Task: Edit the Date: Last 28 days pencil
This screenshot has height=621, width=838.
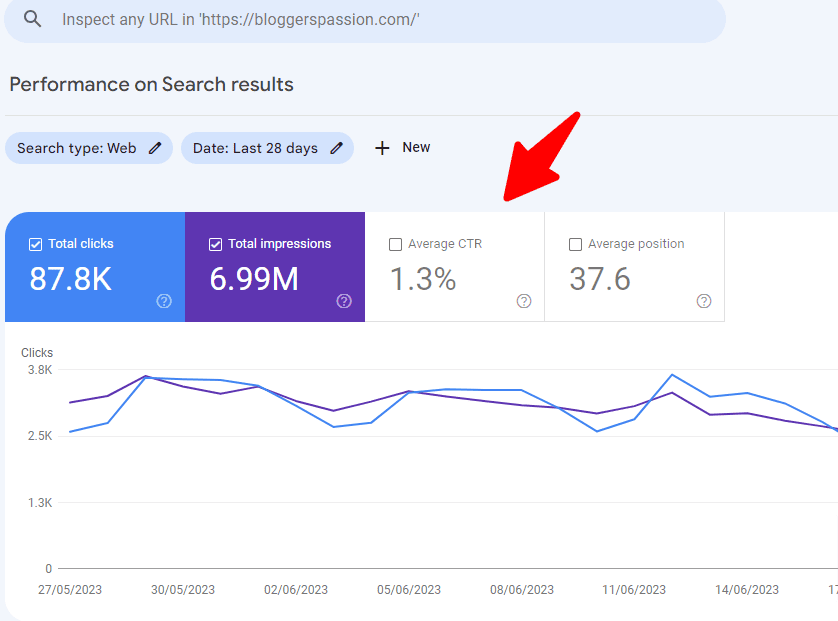Action: [x=337, y=148]
